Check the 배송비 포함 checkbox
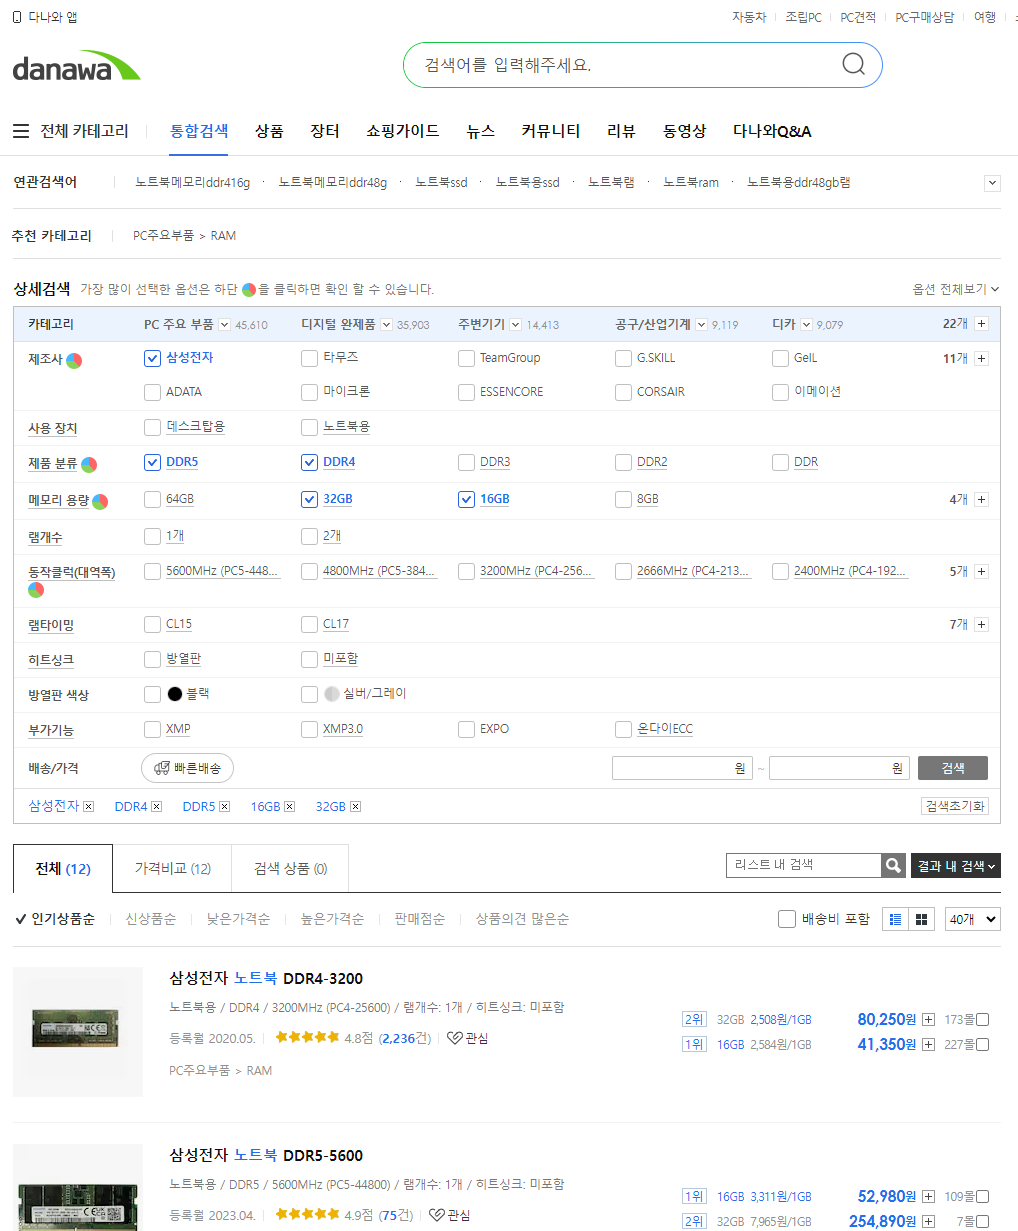Image resolution: width=1018 pixels, height=1231 pixels. coord(787,919)
